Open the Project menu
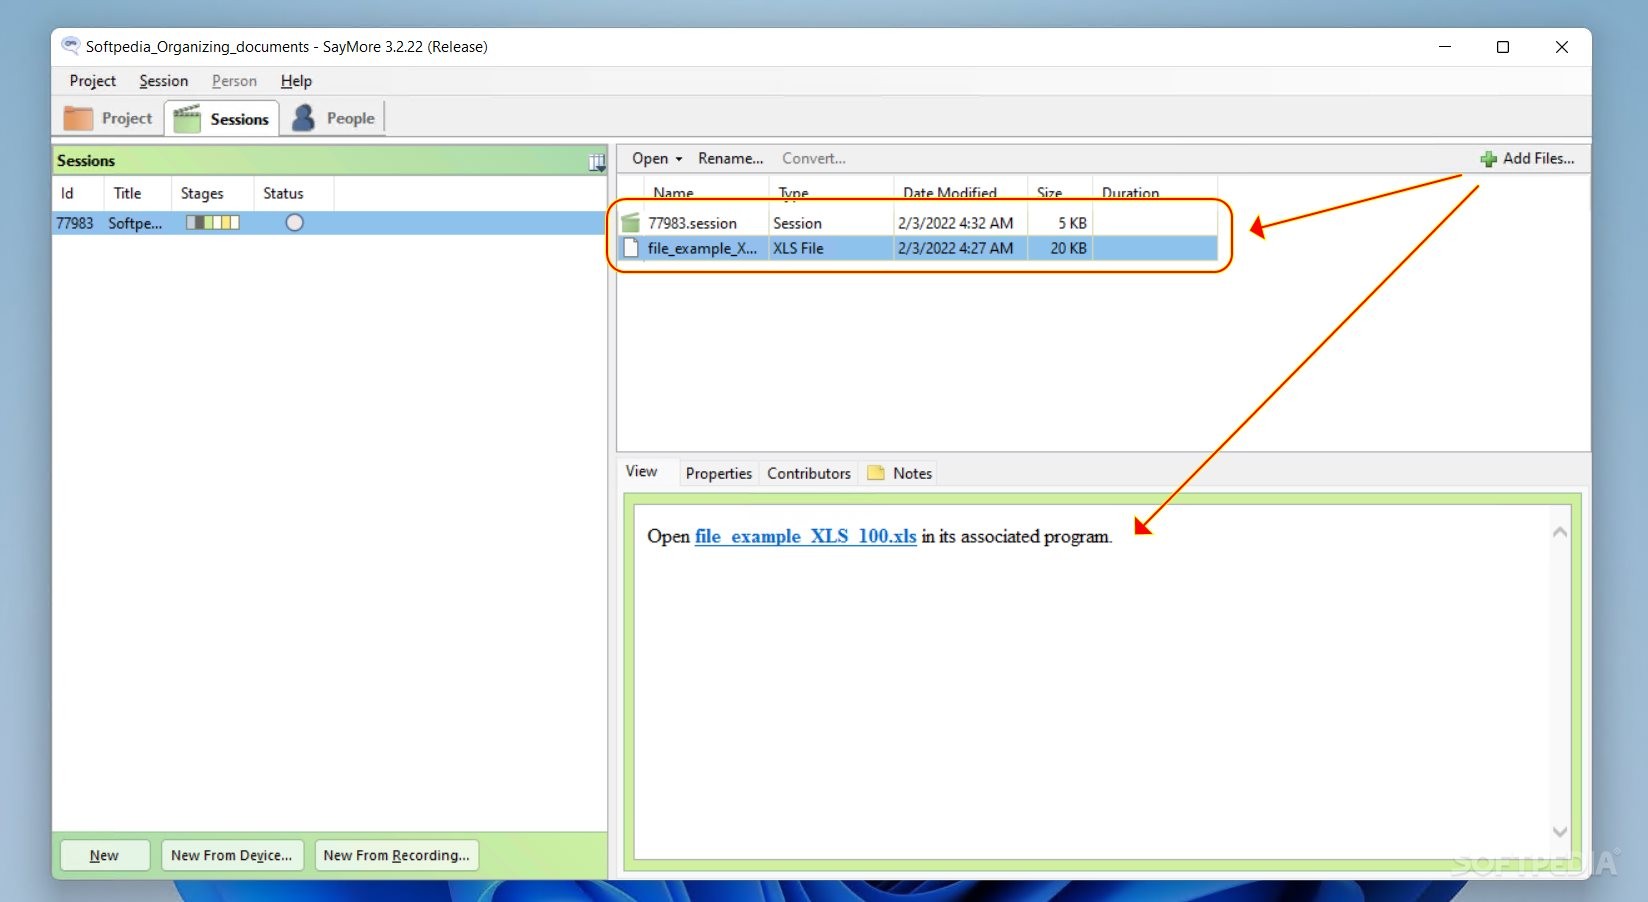Screen dimensions: 1648x902 click(x=92, y=81)
